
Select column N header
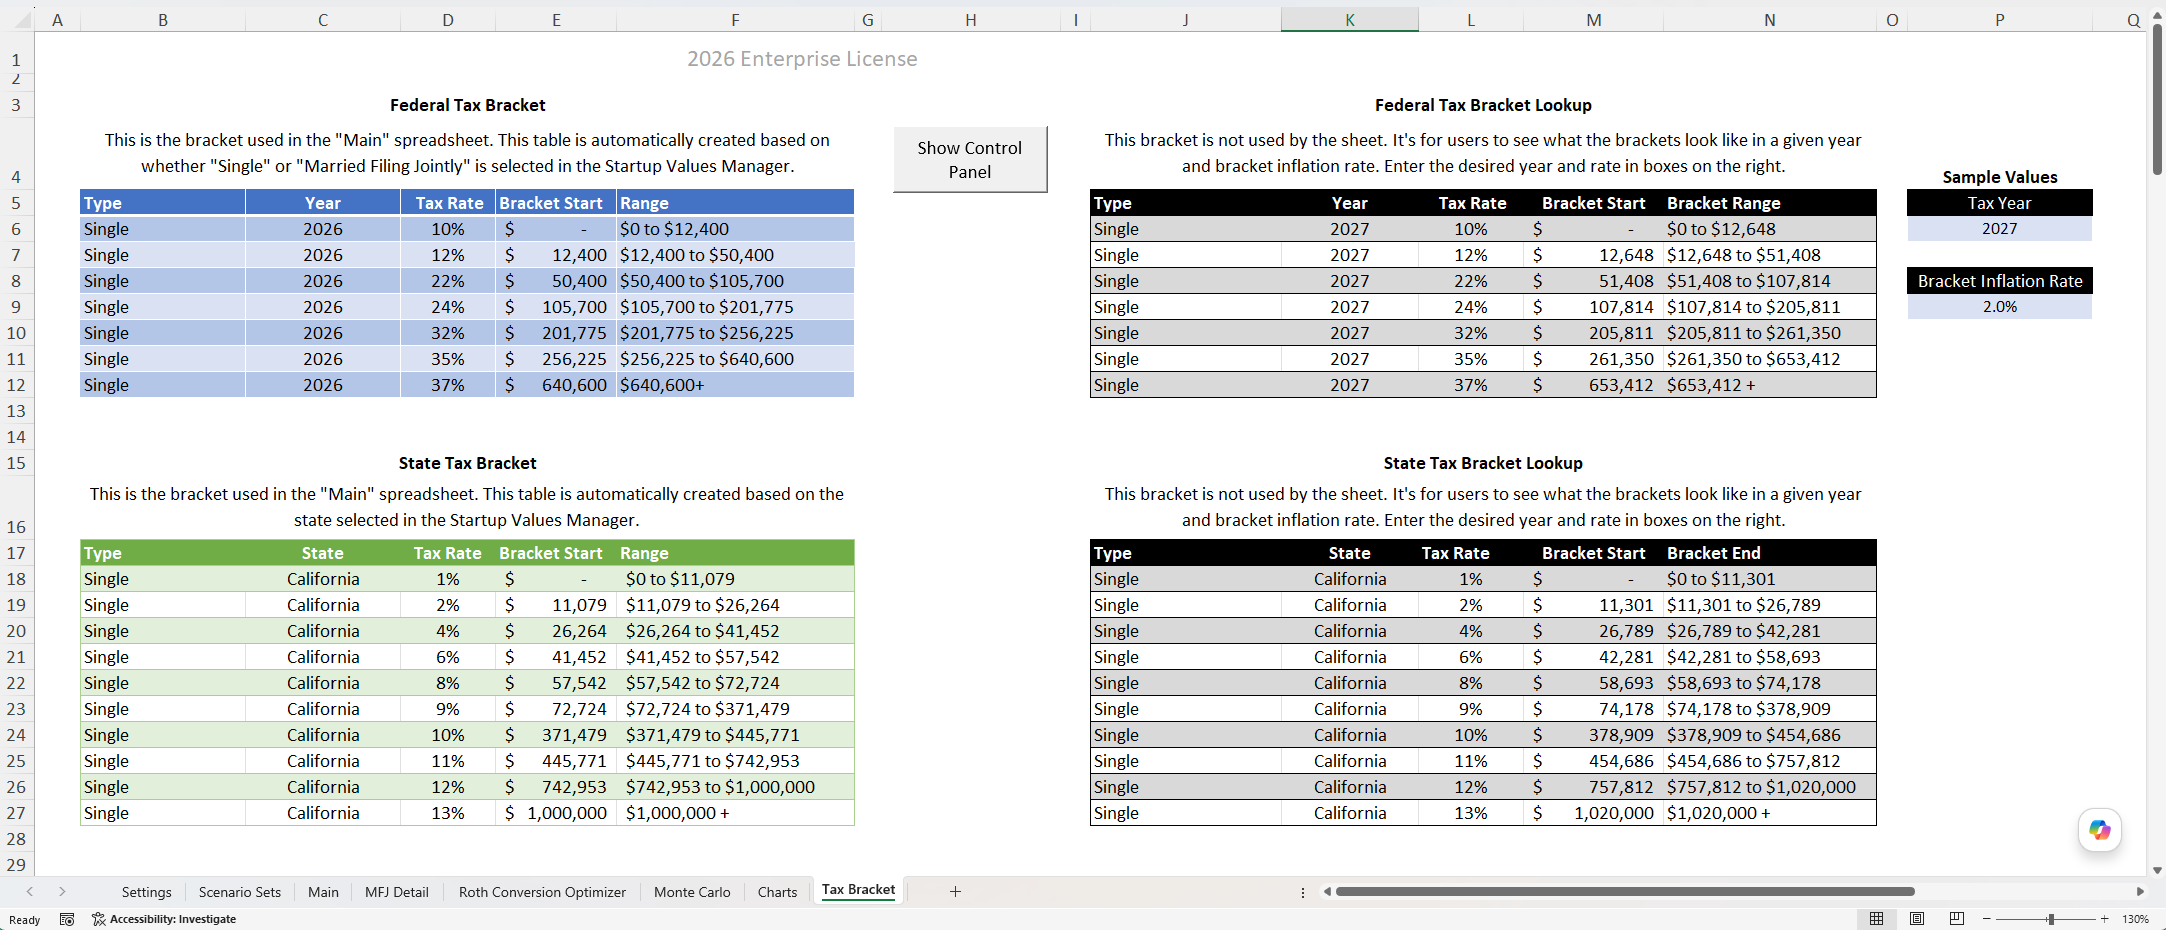point(1769,20)
